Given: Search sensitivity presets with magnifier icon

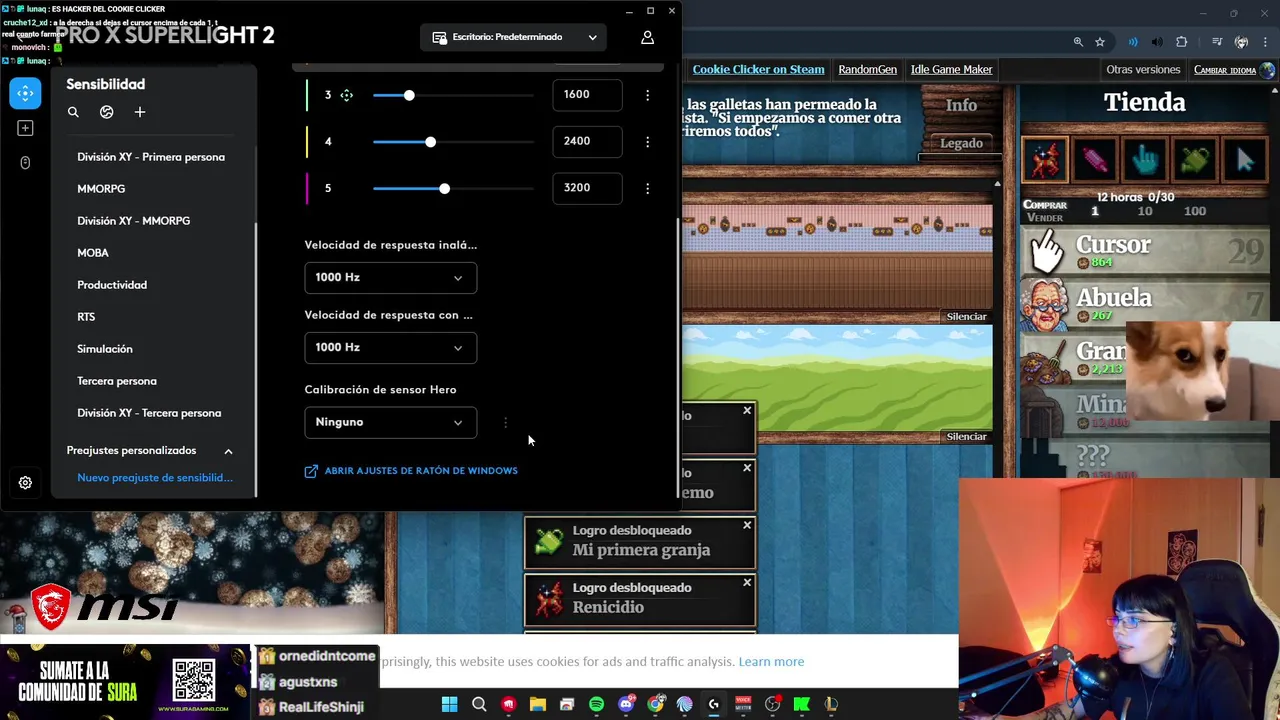Looking at the screenshot, I should (73, 112).
